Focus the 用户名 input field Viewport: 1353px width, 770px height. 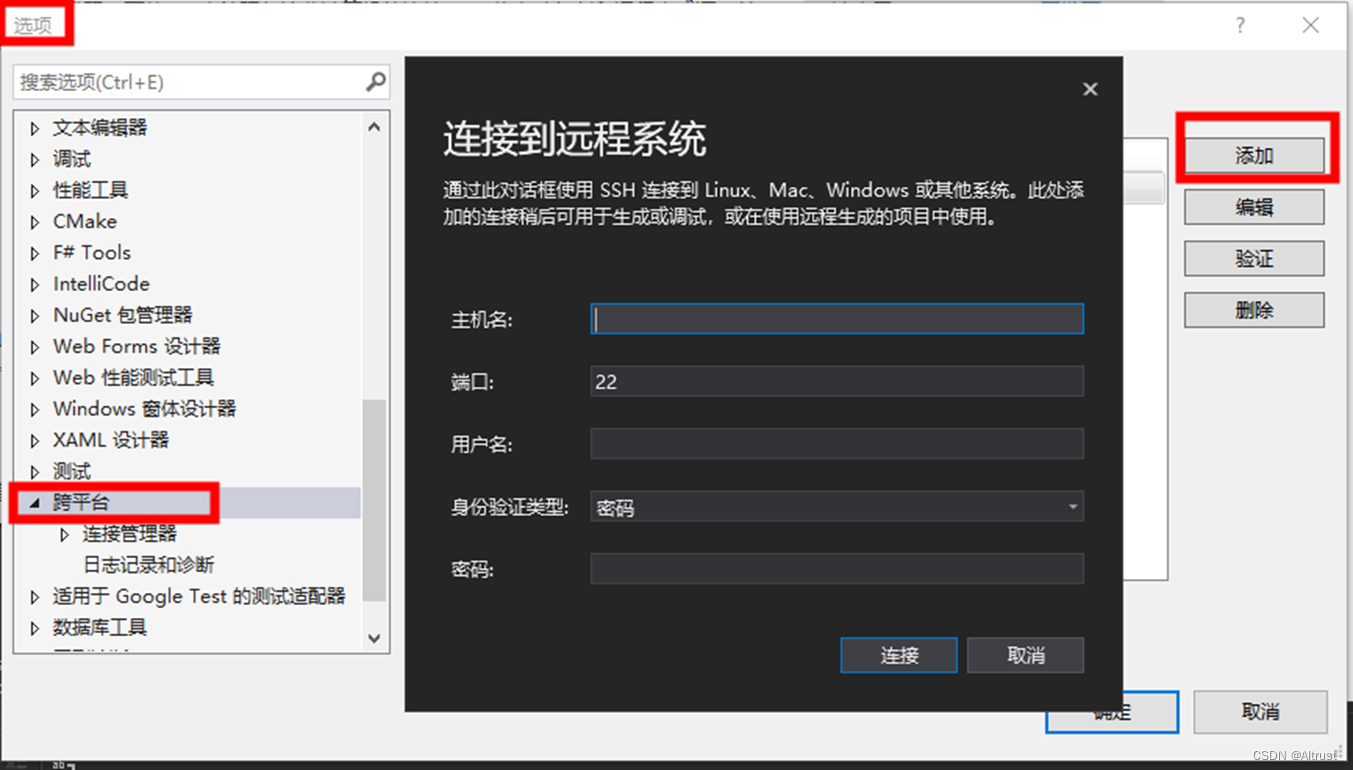[x=837, y=444]
